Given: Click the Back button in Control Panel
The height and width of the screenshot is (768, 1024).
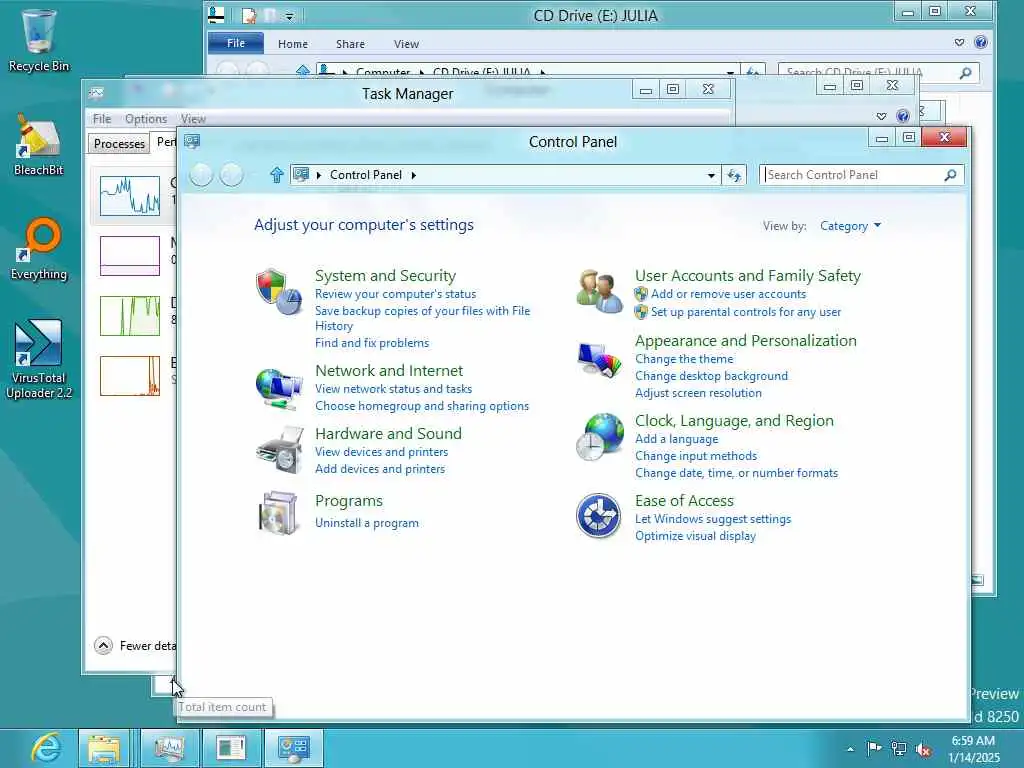Looking at the screenshot, I should [201, 174].
